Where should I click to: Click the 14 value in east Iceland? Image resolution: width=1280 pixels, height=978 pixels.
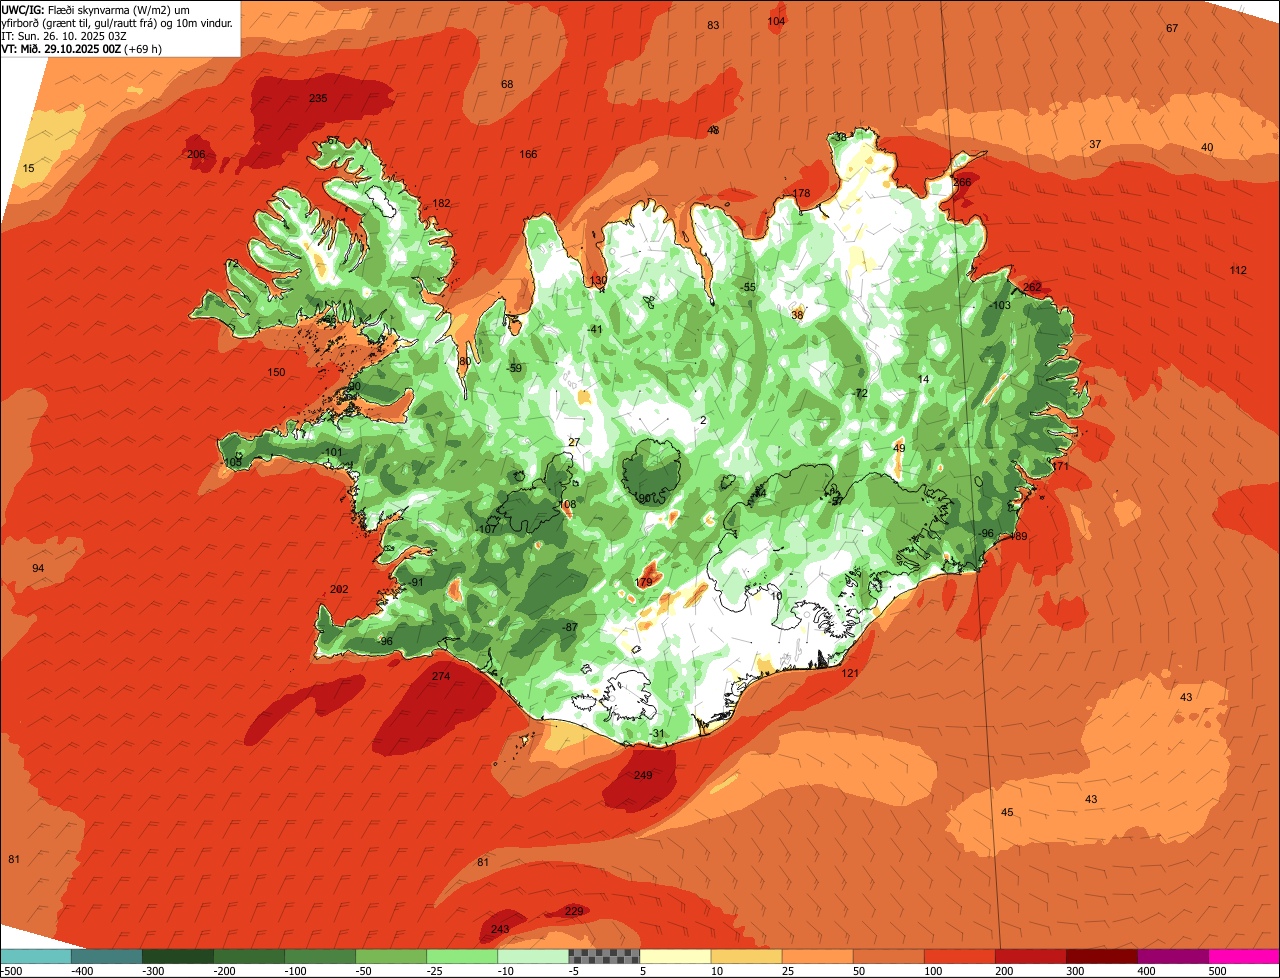(923, 379)
